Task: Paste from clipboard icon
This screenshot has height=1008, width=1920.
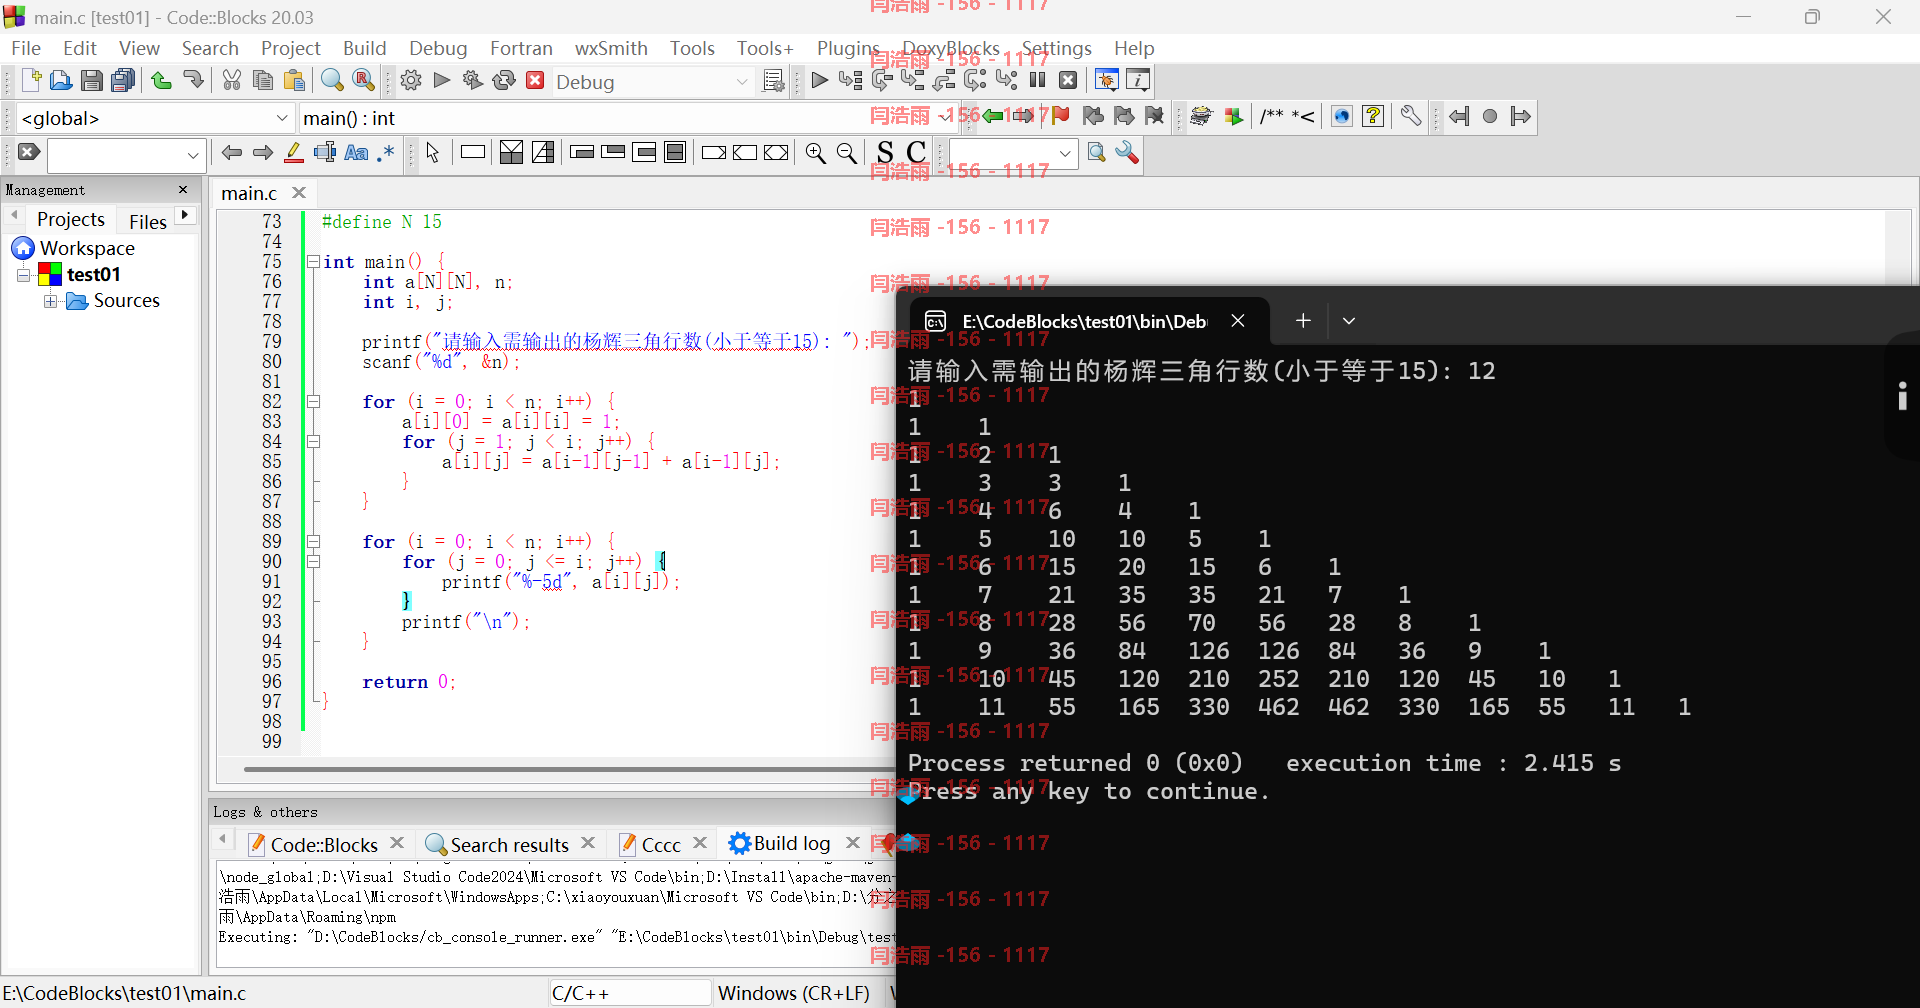Action: click(294, 81)
